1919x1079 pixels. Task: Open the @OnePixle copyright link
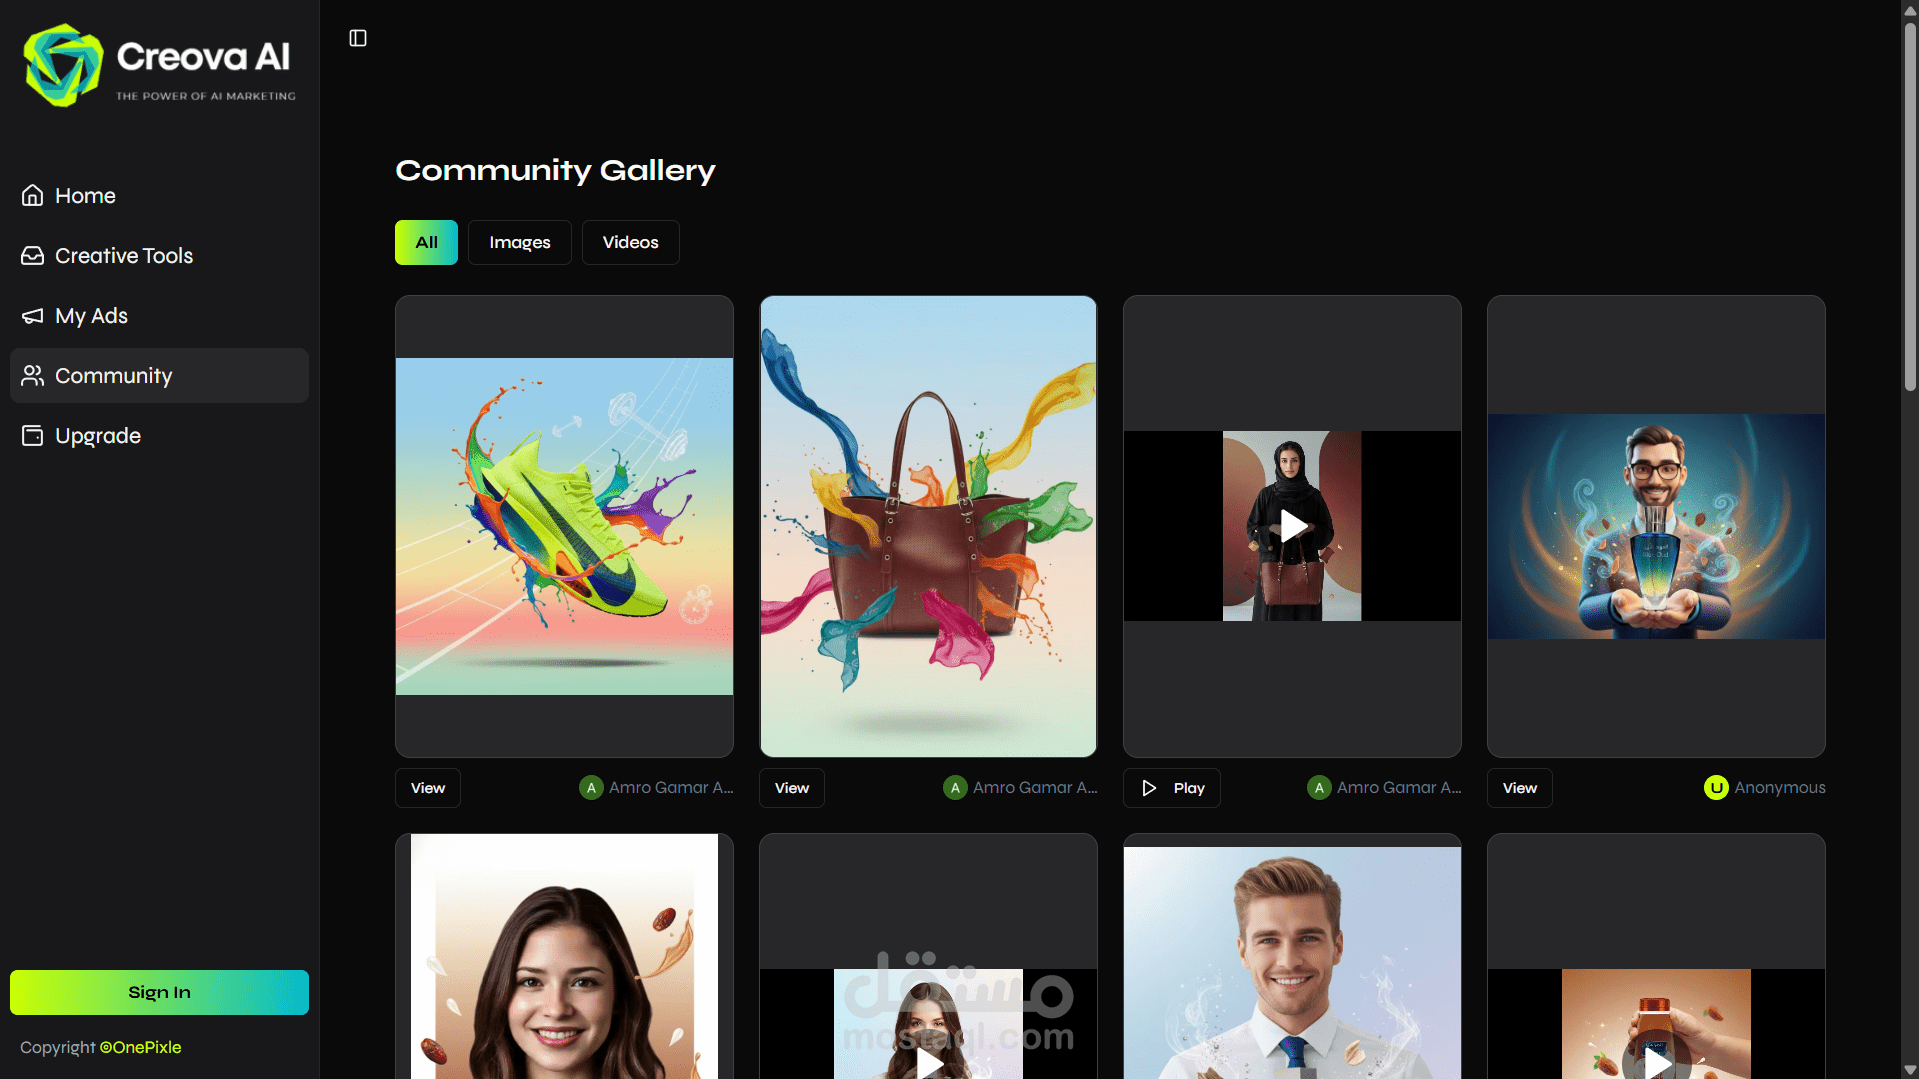click(x=141, y=1047)
